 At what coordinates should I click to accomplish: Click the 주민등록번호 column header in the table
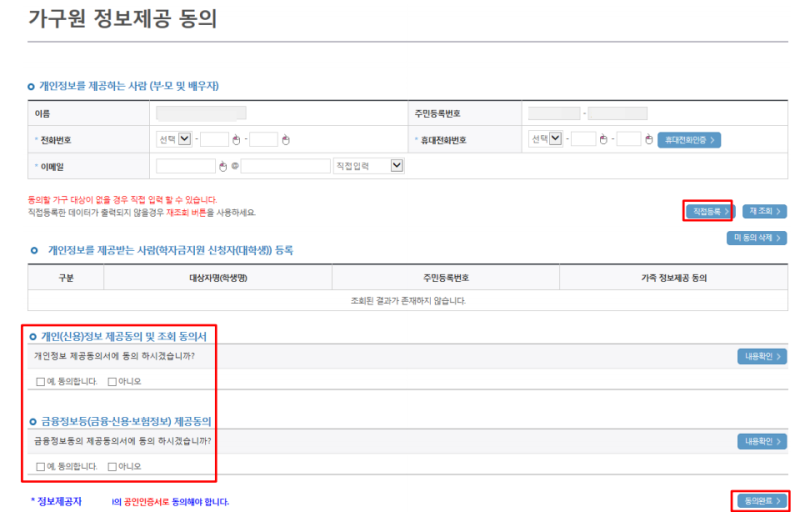pos(446,278)
